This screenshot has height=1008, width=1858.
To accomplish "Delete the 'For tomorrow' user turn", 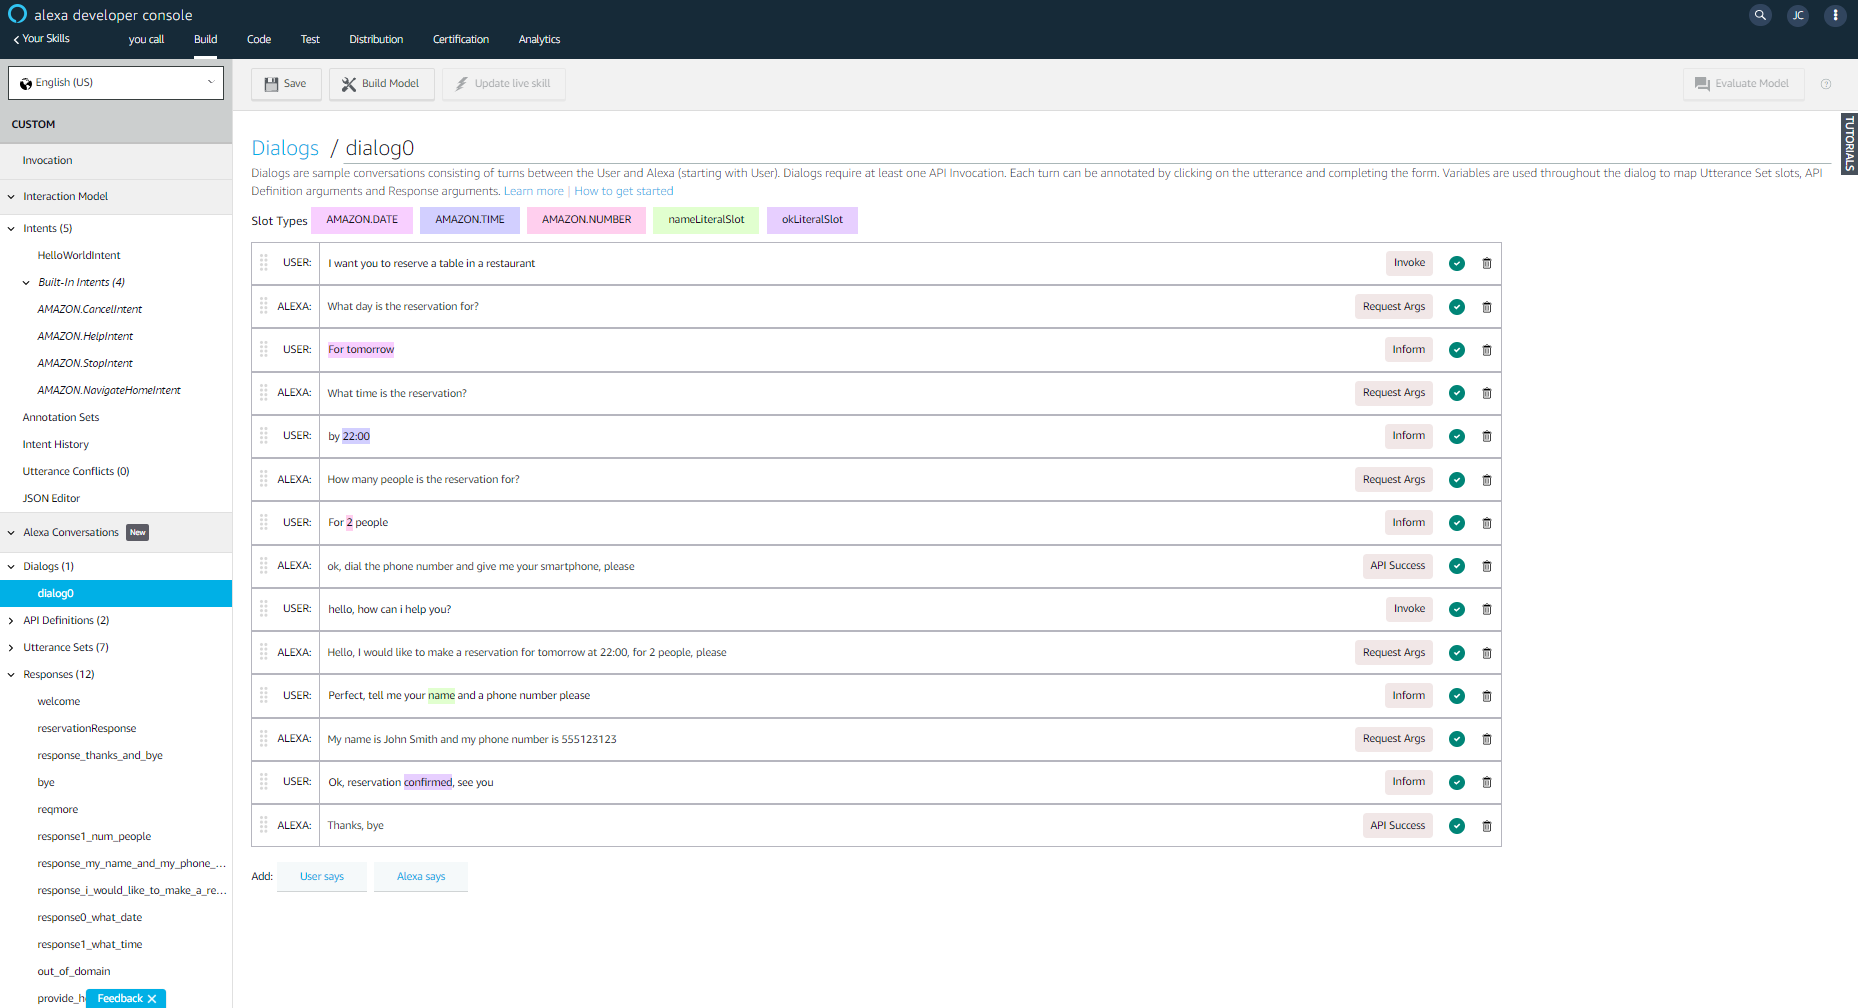I will (1487, 350).
